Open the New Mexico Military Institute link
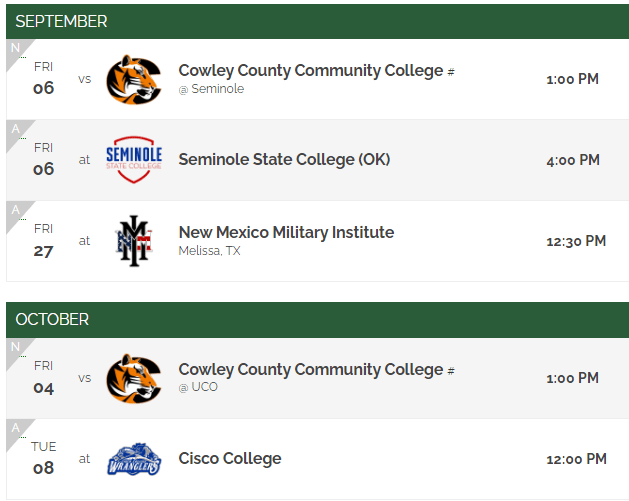This screenshot has width=629, height=501. (286, 232)
